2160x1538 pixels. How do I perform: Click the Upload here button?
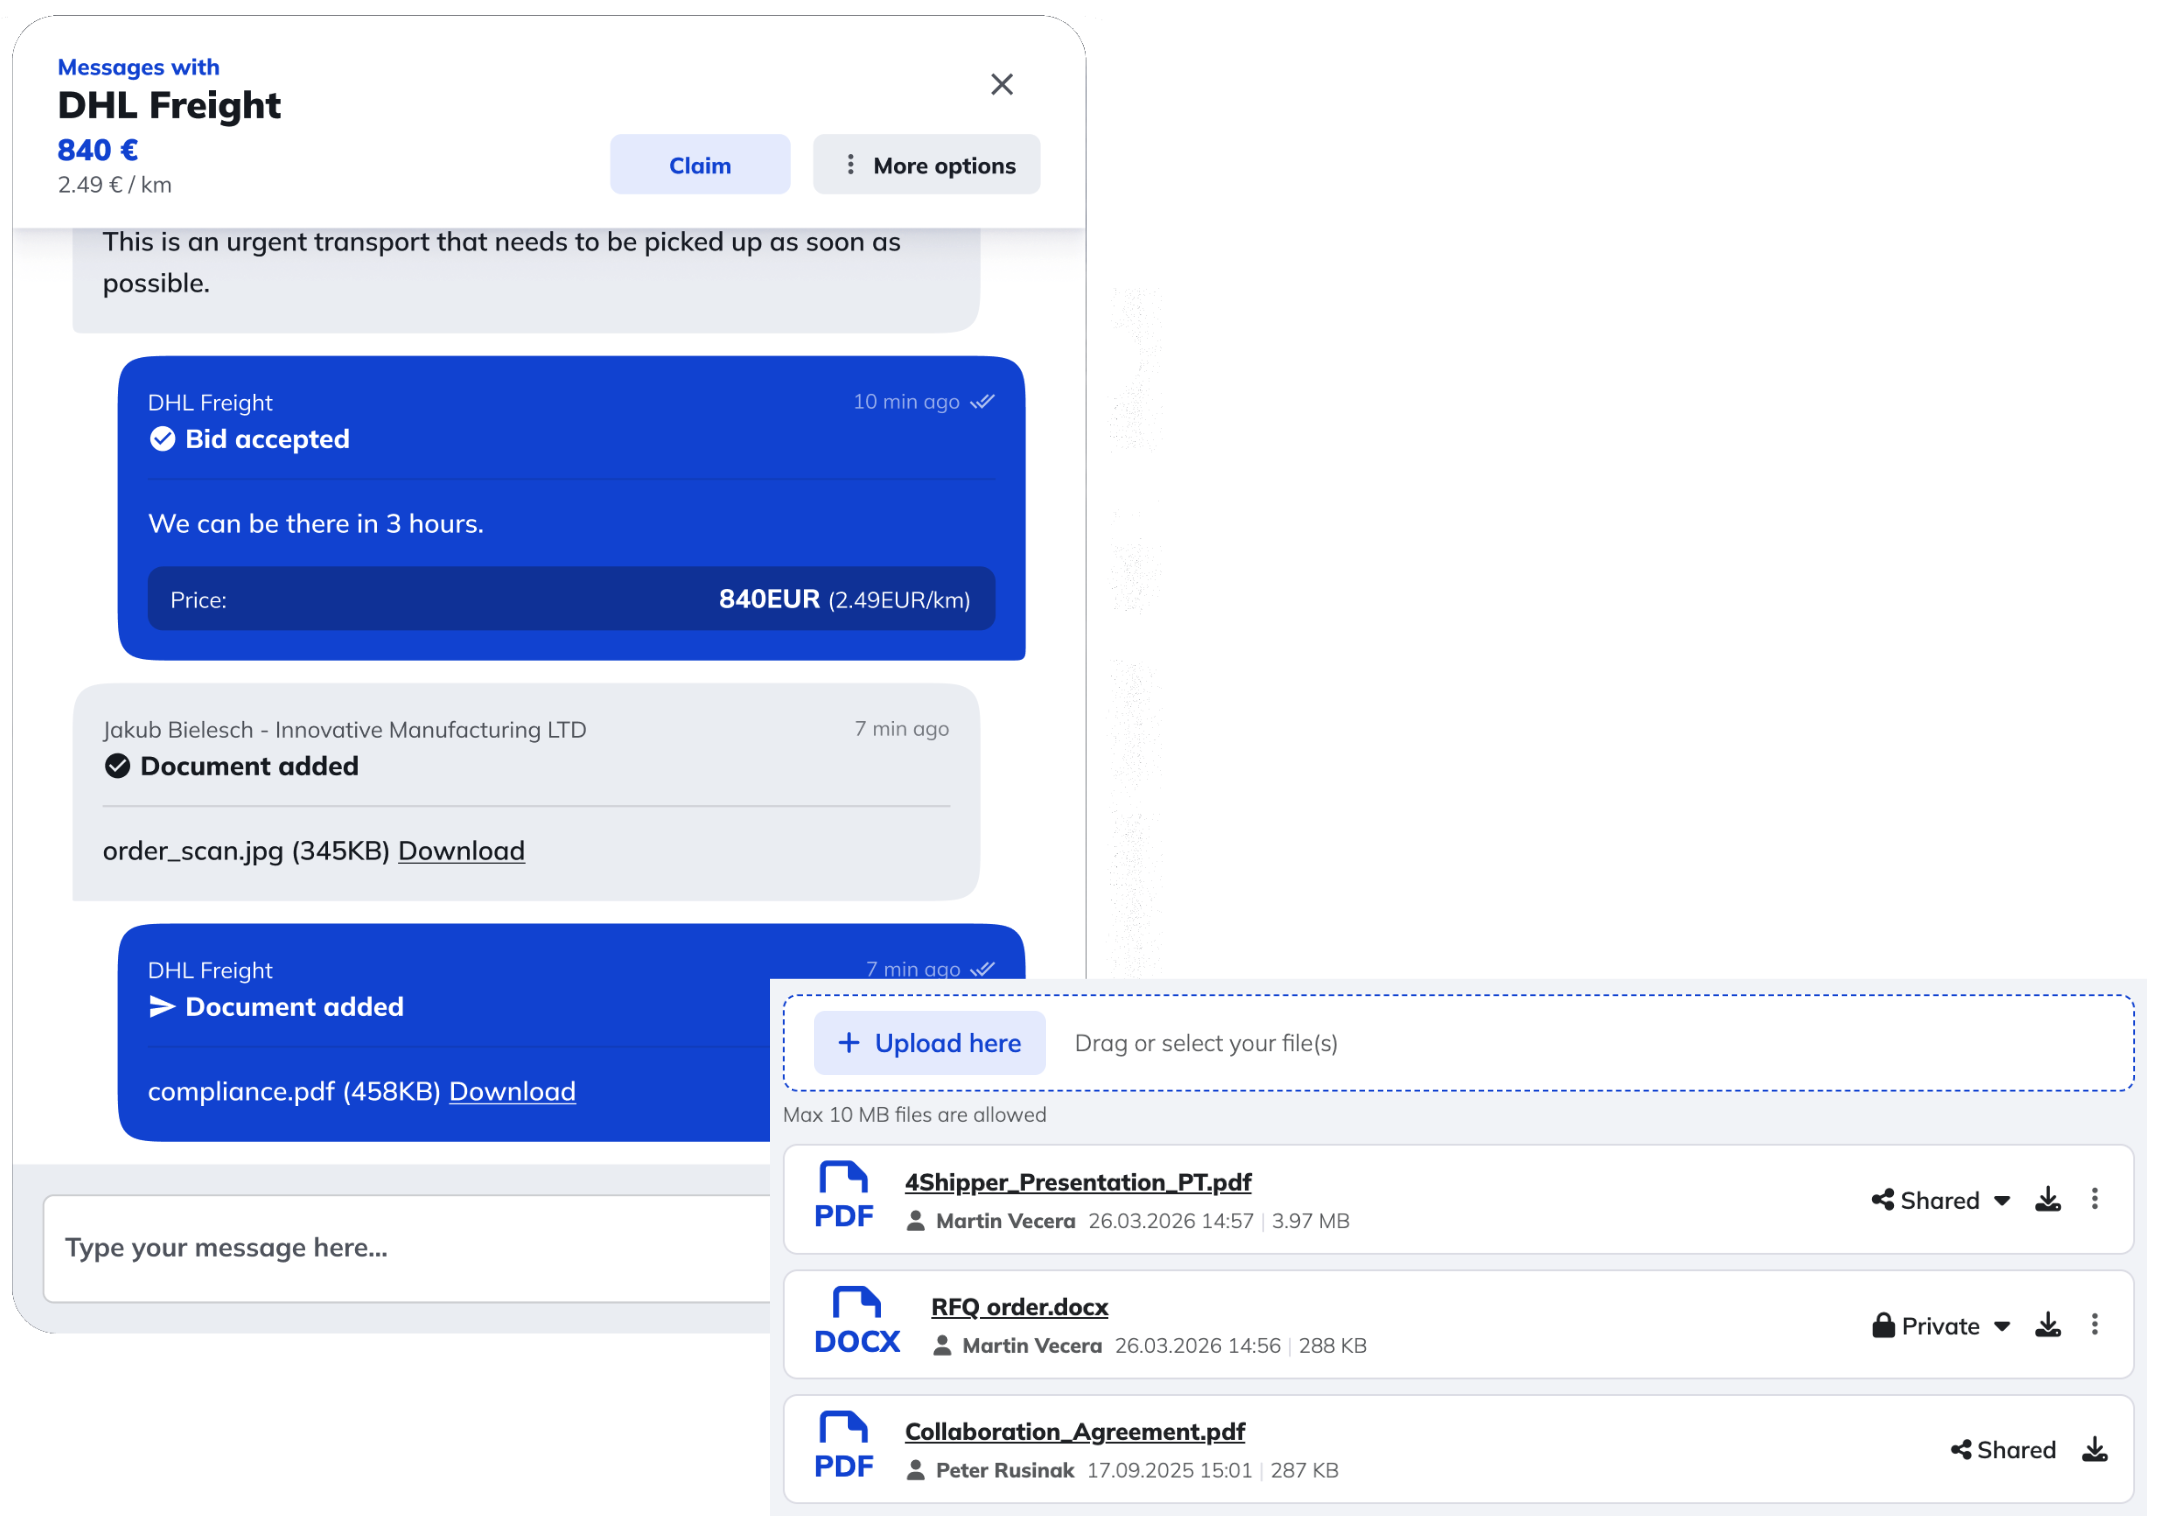pyautogui.click(x=928, y=1042)
